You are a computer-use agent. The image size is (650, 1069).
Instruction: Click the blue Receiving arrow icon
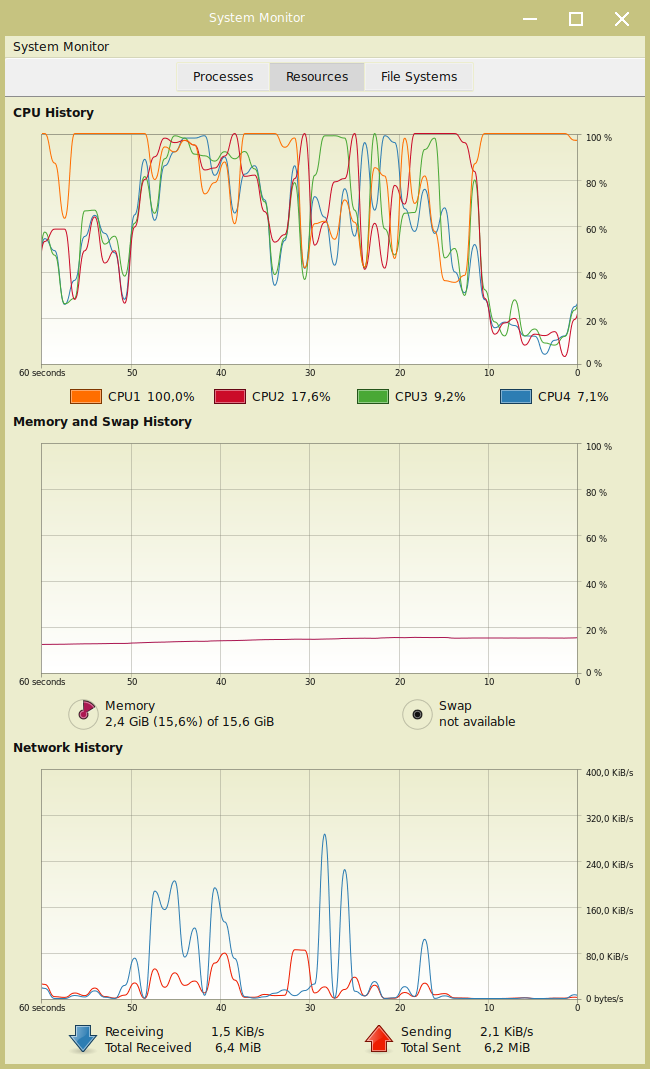83,1038
